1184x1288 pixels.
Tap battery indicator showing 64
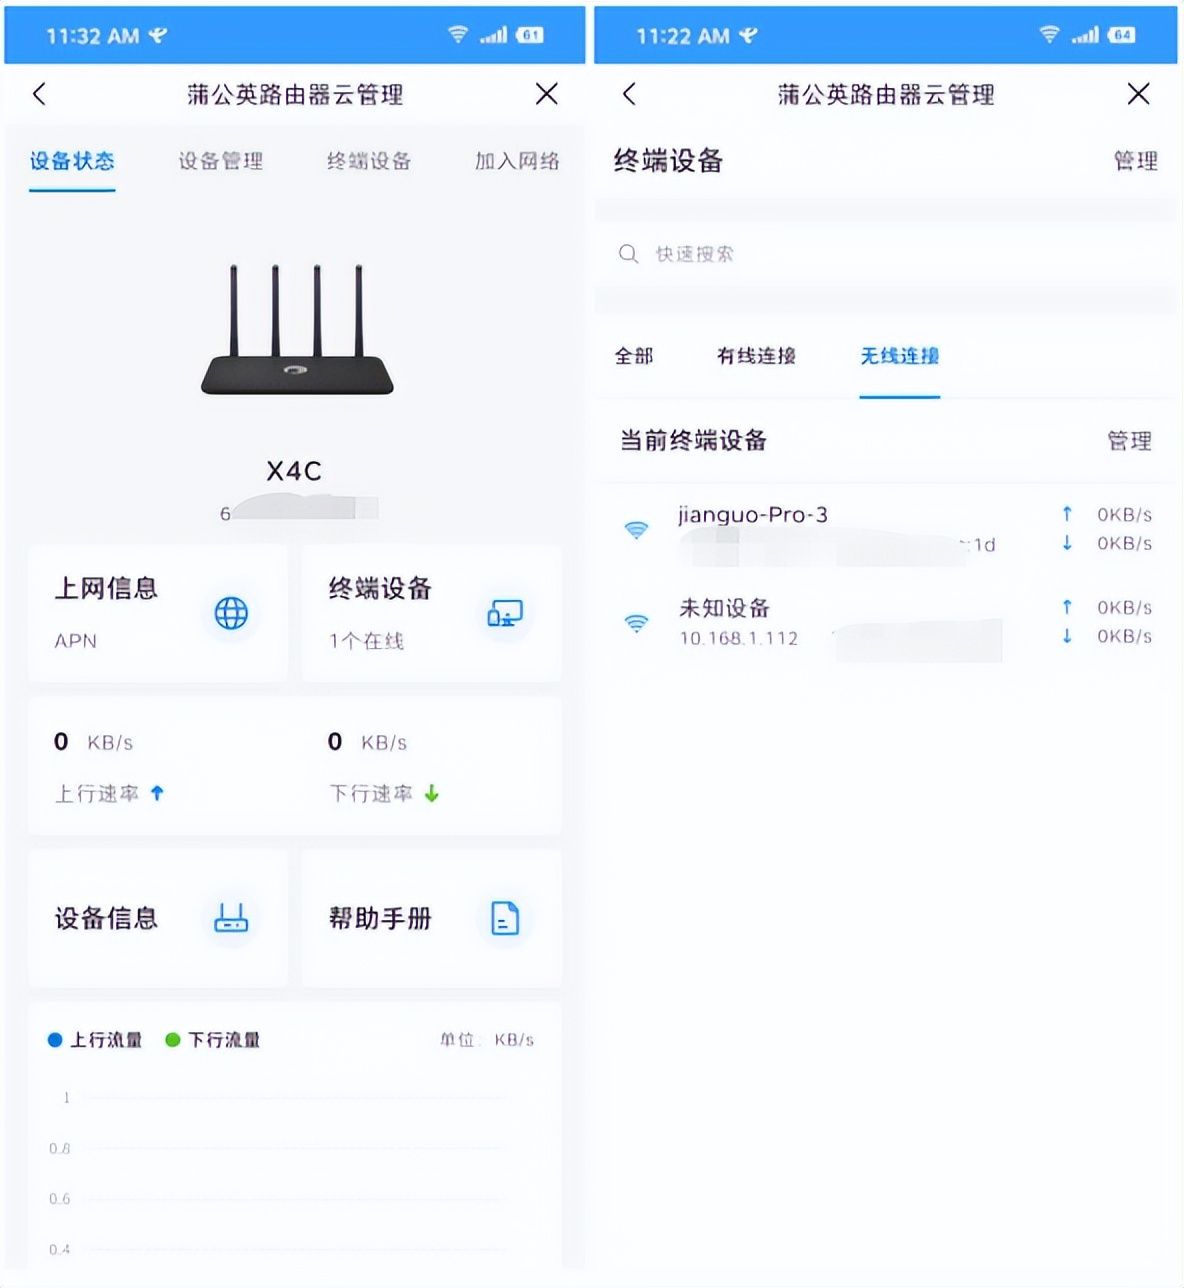pos(1122,35)
